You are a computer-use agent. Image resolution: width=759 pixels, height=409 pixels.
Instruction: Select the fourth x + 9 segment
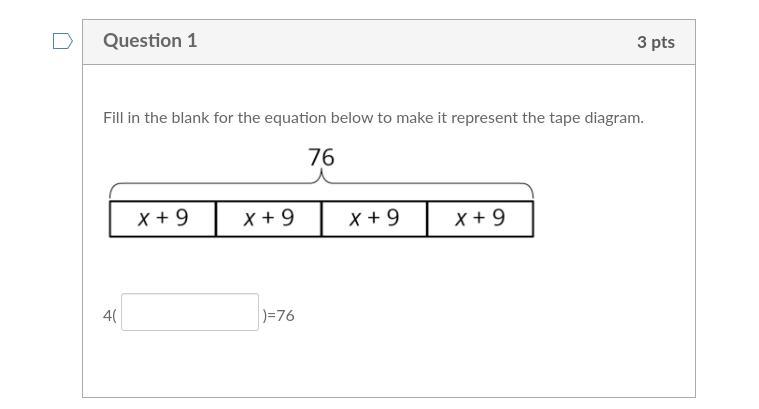tap(480, 219)
